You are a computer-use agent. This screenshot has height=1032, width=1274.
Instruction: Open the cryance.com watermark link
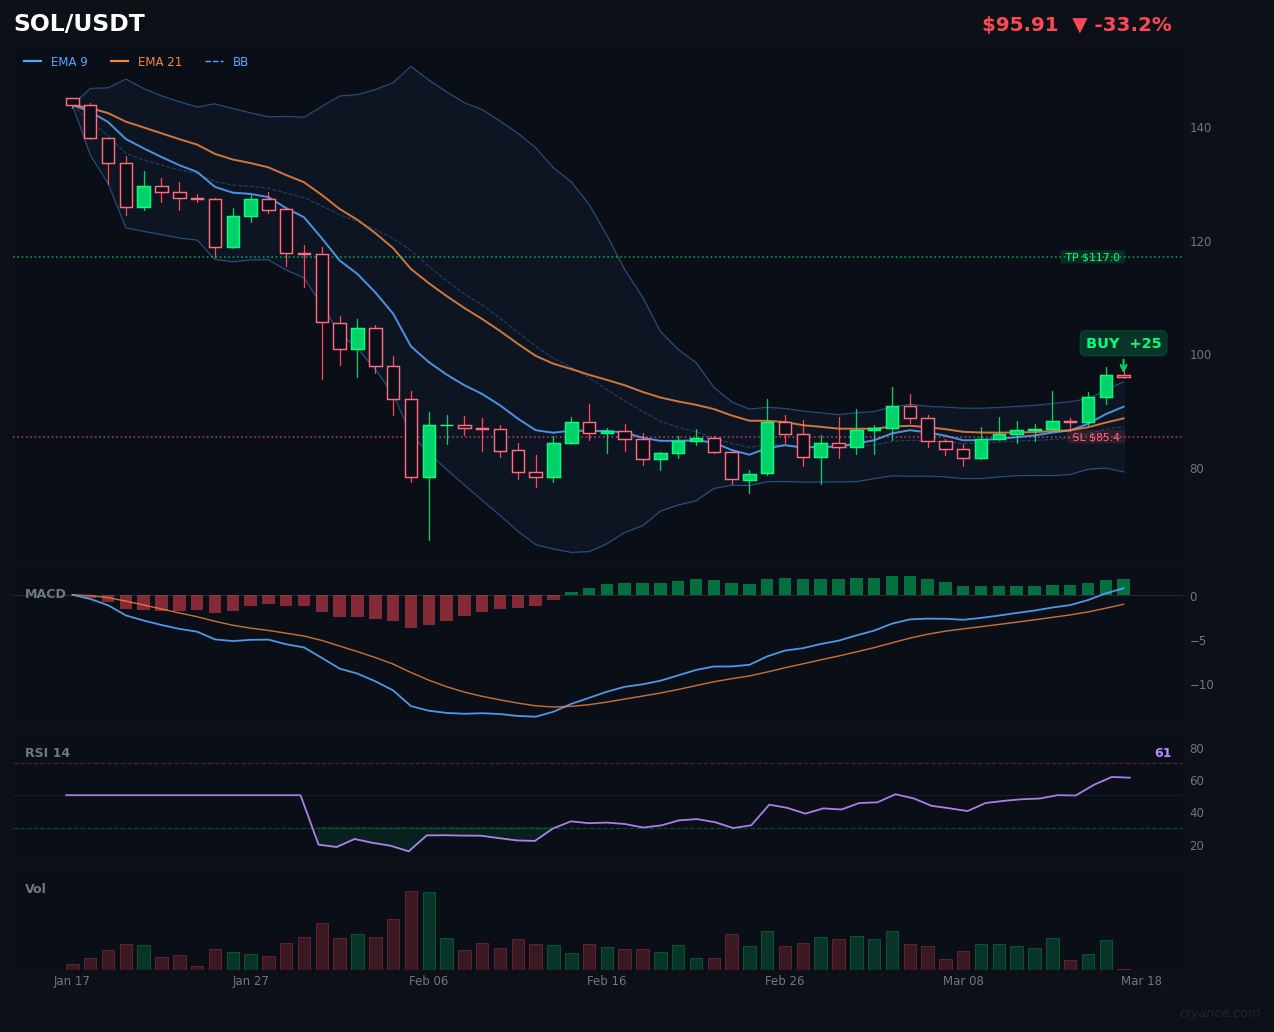[1221, 1013]
